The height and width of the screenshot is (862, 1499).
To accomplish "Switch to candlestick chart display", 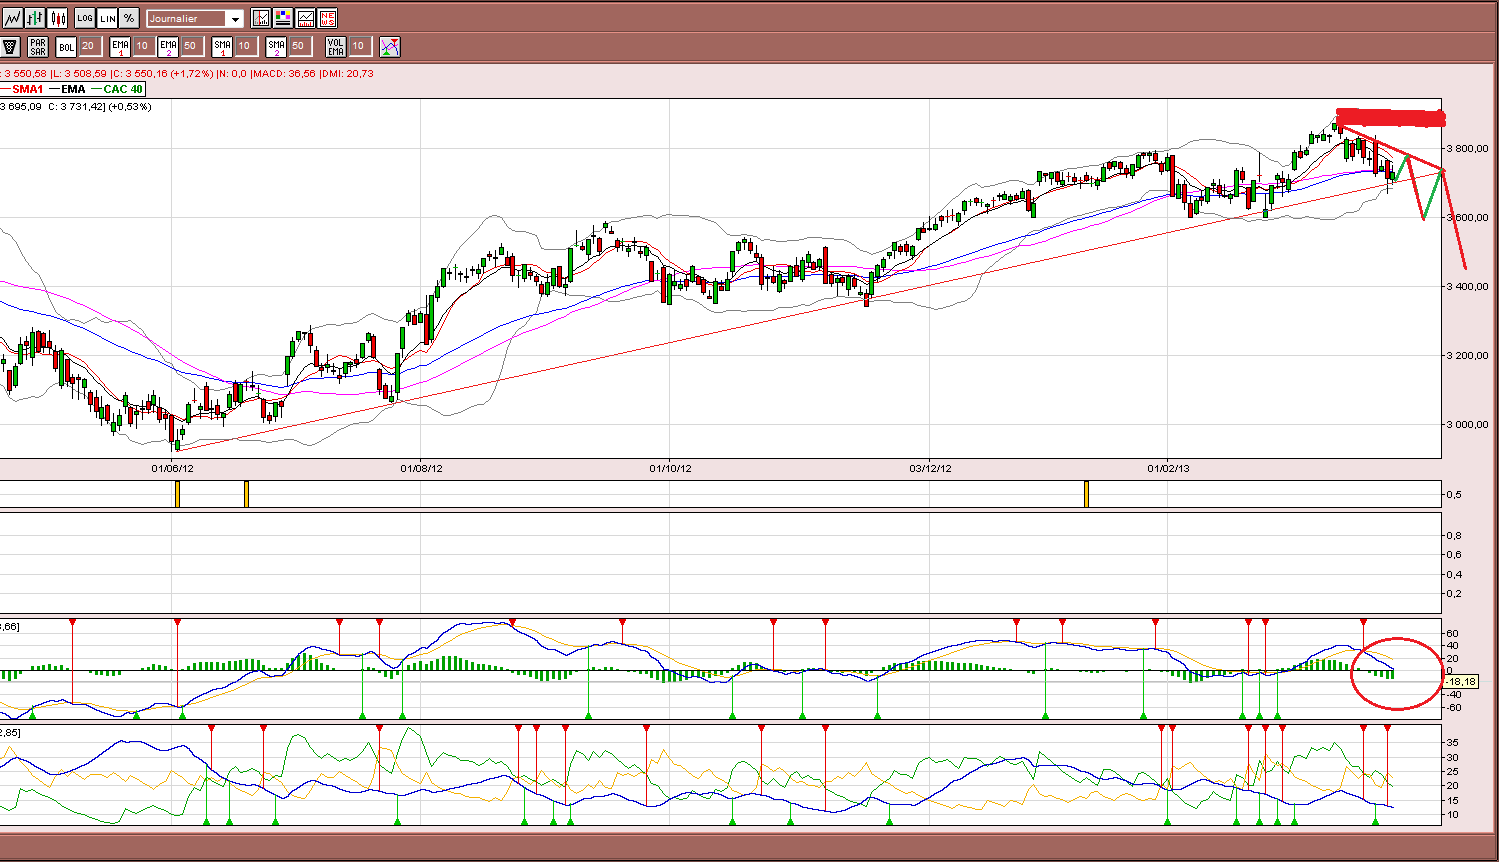I will tap(58, 18).
